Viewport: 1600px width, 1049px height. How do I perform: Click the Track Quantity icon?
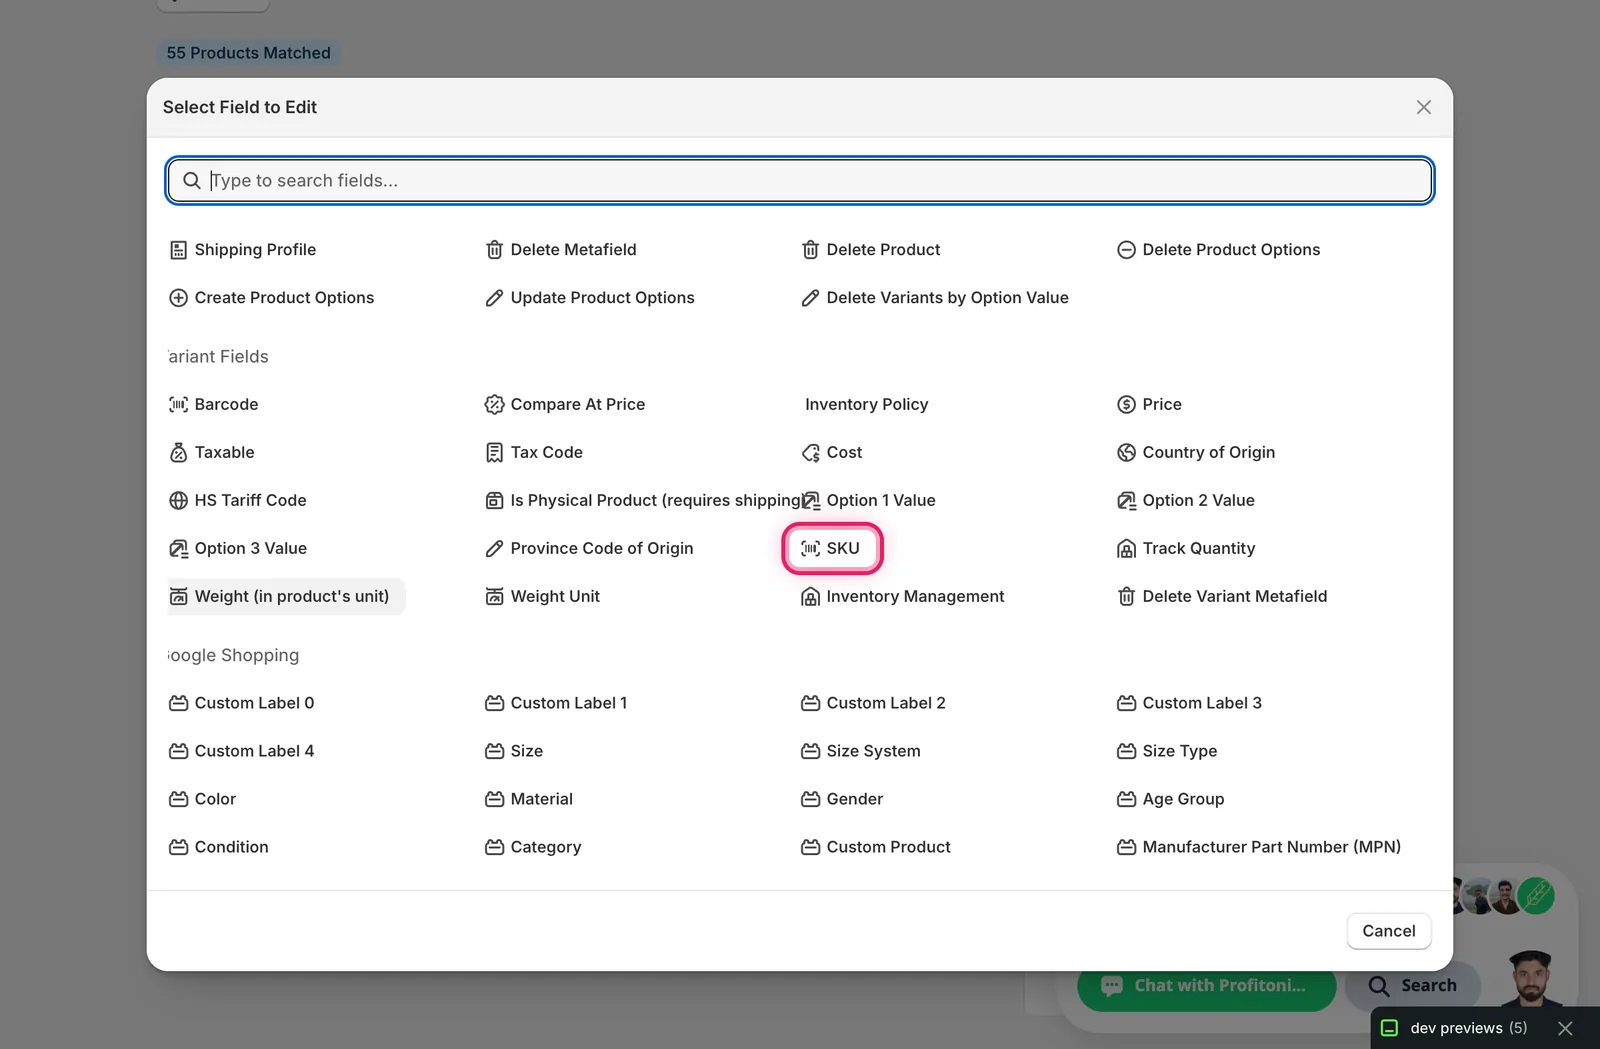click(1126, 548)
